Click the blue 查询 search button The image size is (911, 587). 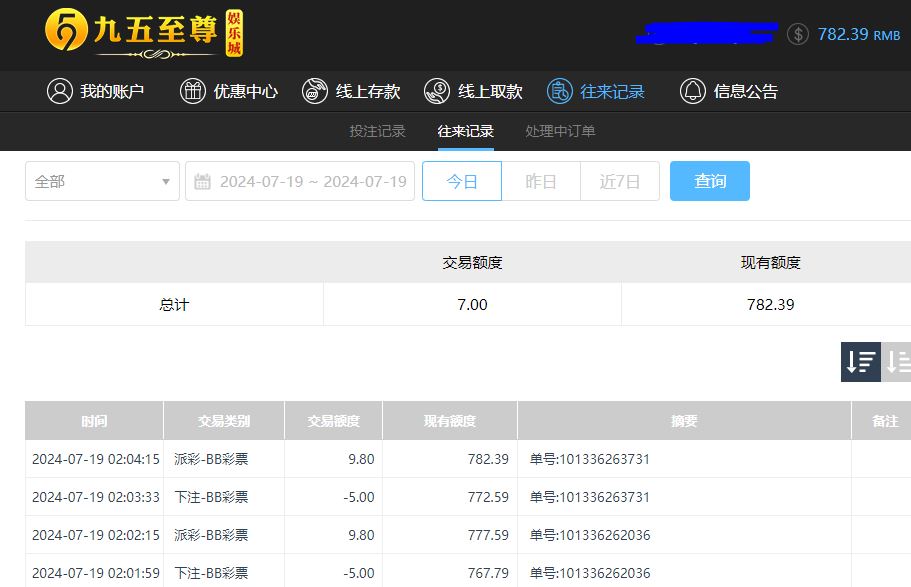710,181
